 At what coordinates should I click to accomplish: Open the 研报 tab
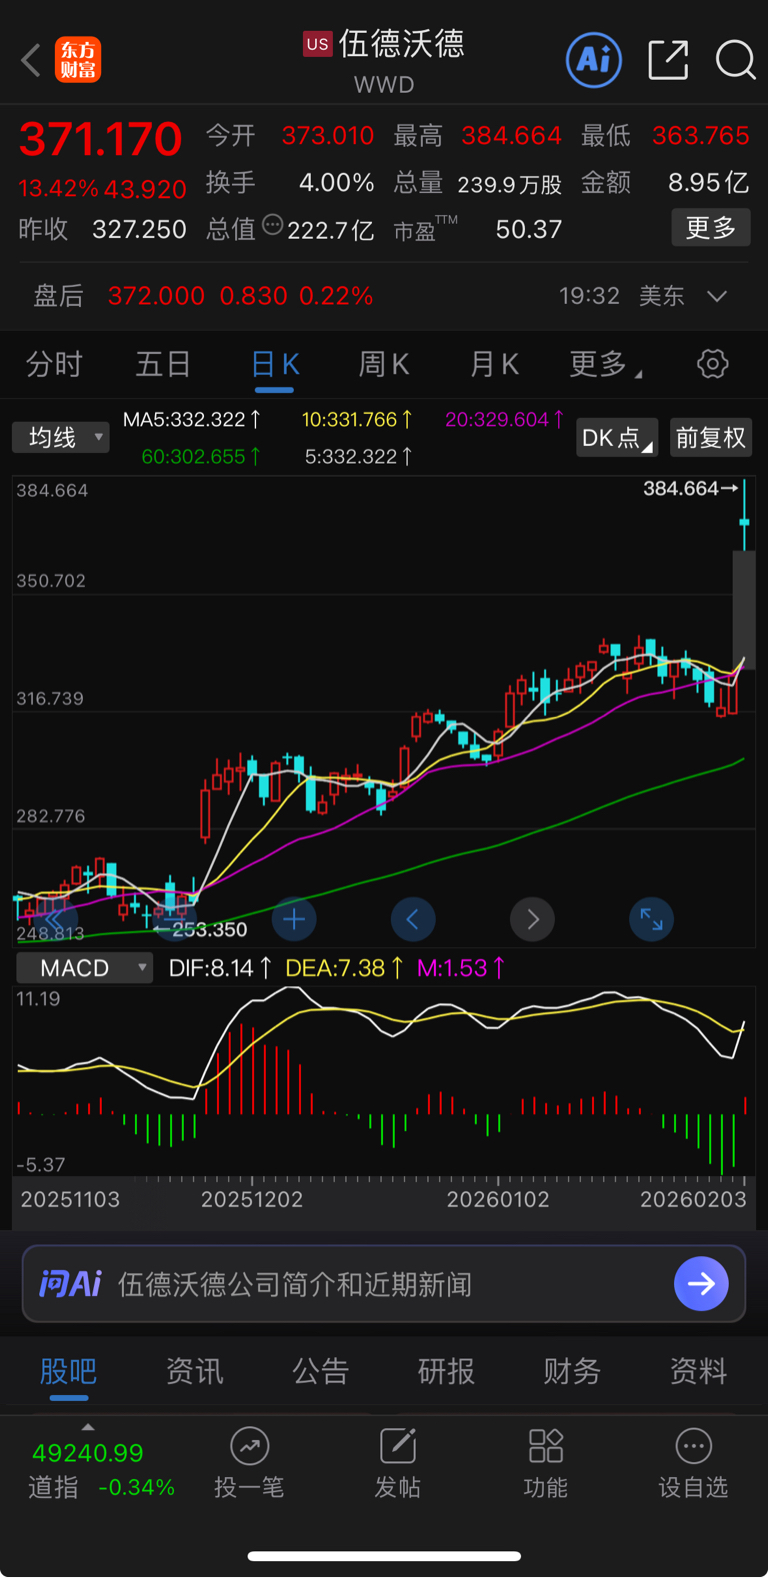point(446,1371)
